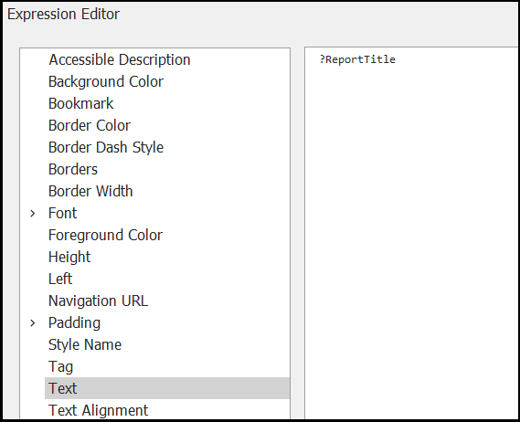The height and width of the screenshot is (422, 520).
Task: Select the Font property item
Action: tap(62, 213)
